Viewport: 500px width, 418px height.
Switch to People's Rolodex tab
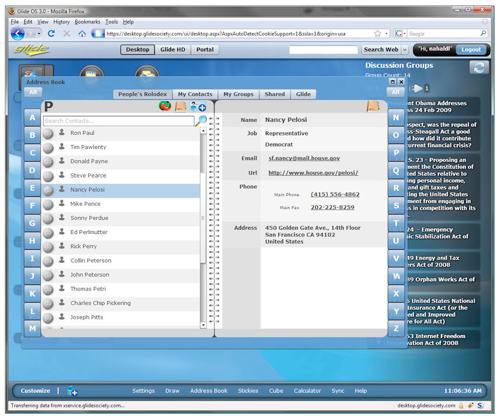[x=143, y=94]
